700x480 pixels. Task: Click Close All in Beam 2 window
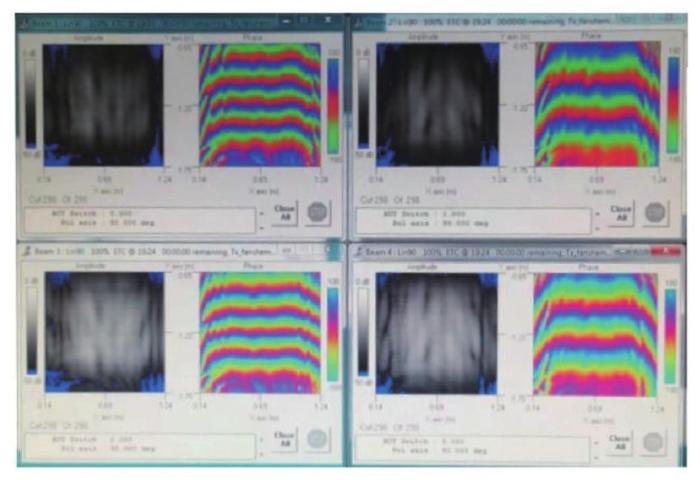point(621,213)
